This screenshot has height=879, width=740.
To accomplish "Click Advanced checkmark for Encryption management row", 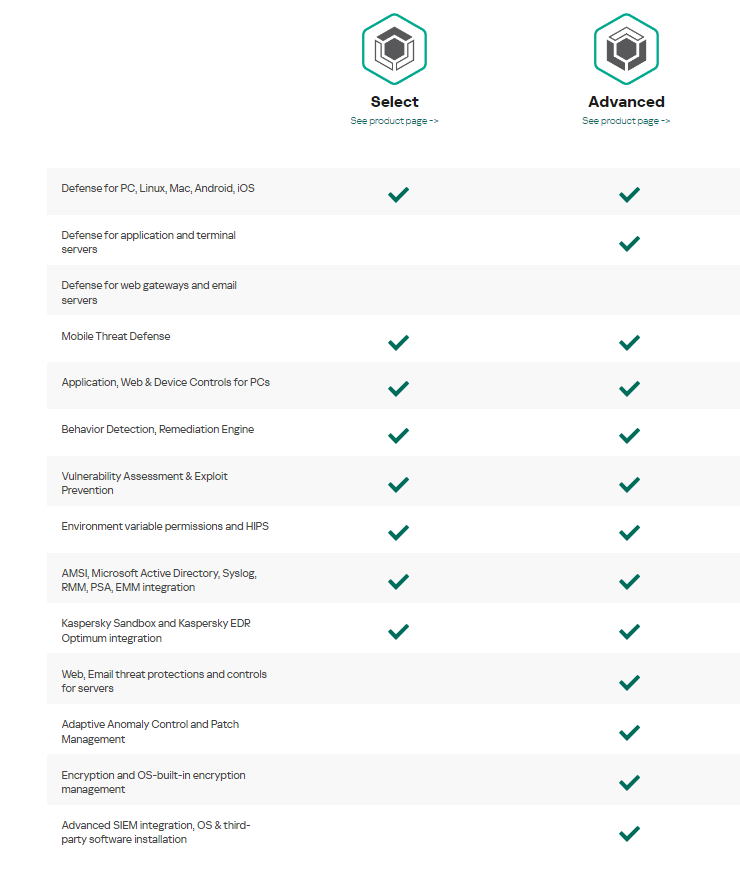I will 629,782.
